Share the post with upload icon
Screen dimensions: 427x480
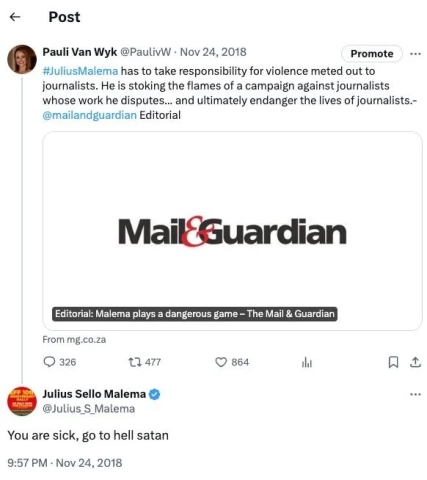(x=415, y=362)
